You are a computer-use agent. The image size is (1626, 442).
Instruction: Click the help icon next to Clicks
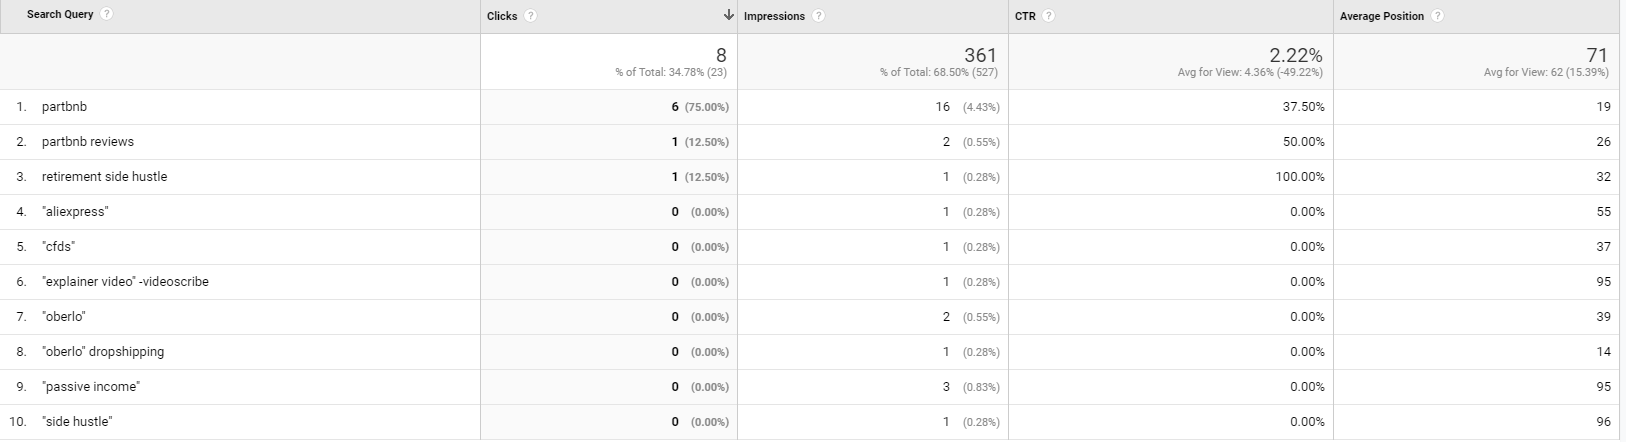[x=530, y=16]
